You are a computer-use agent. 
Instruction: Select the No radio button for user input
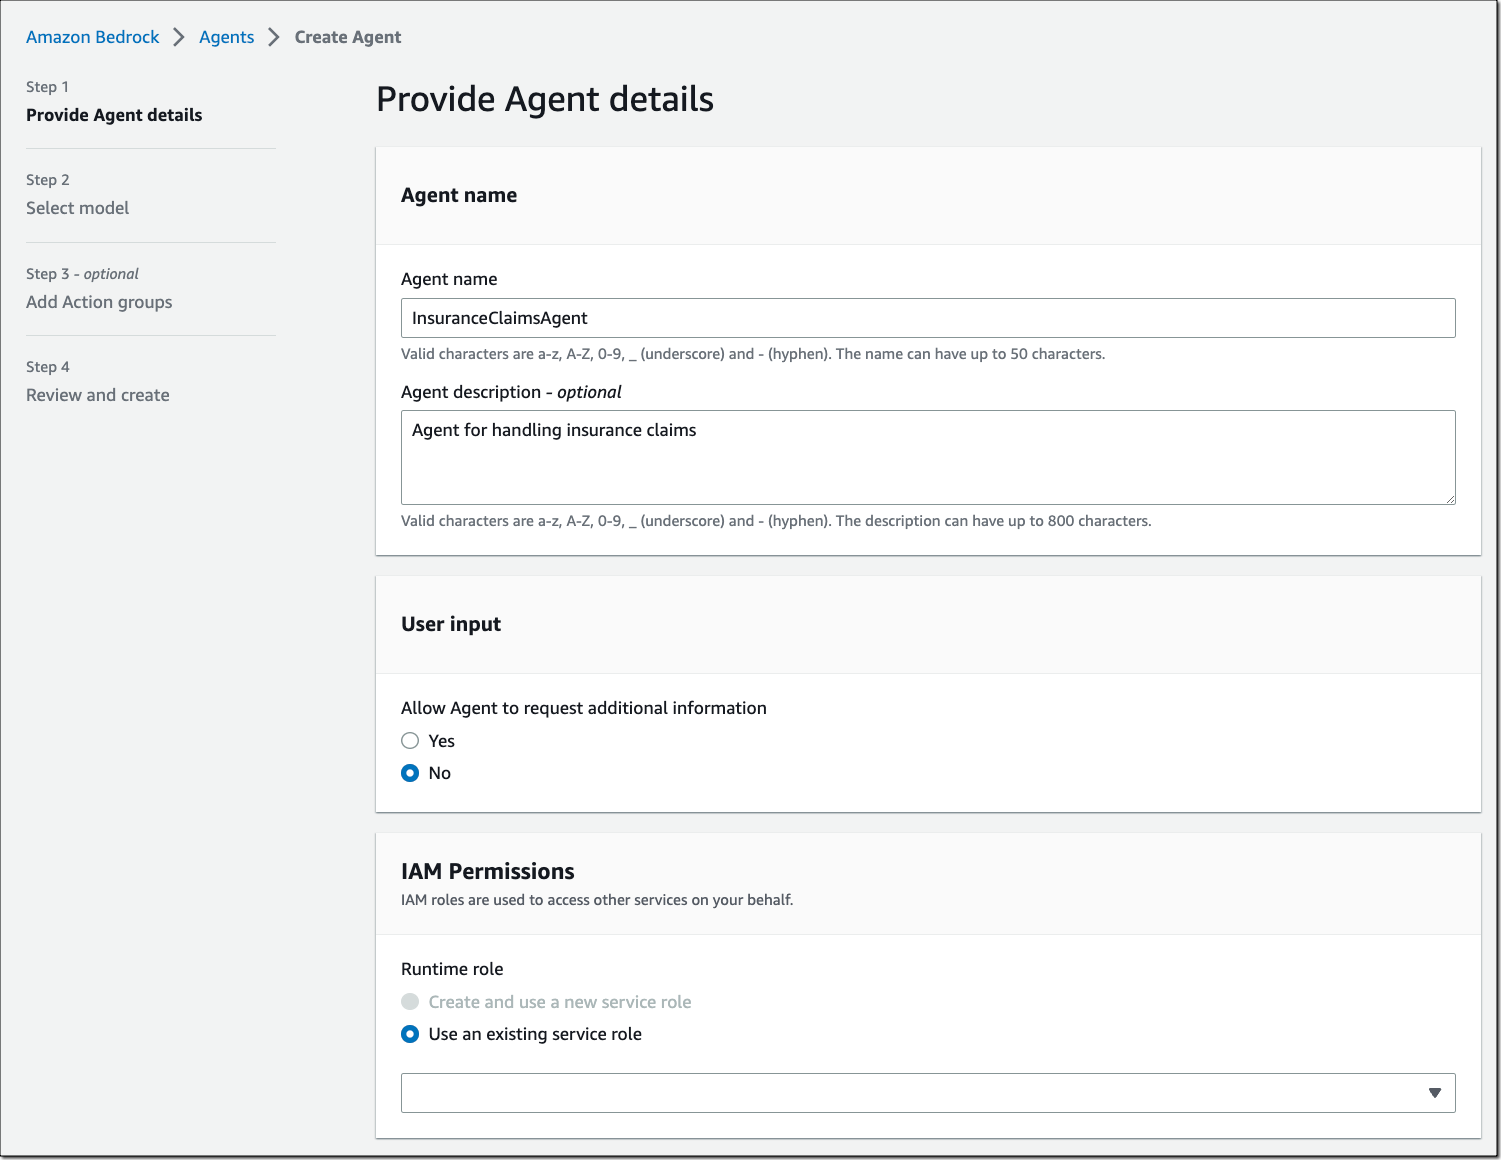click(410, 772)
